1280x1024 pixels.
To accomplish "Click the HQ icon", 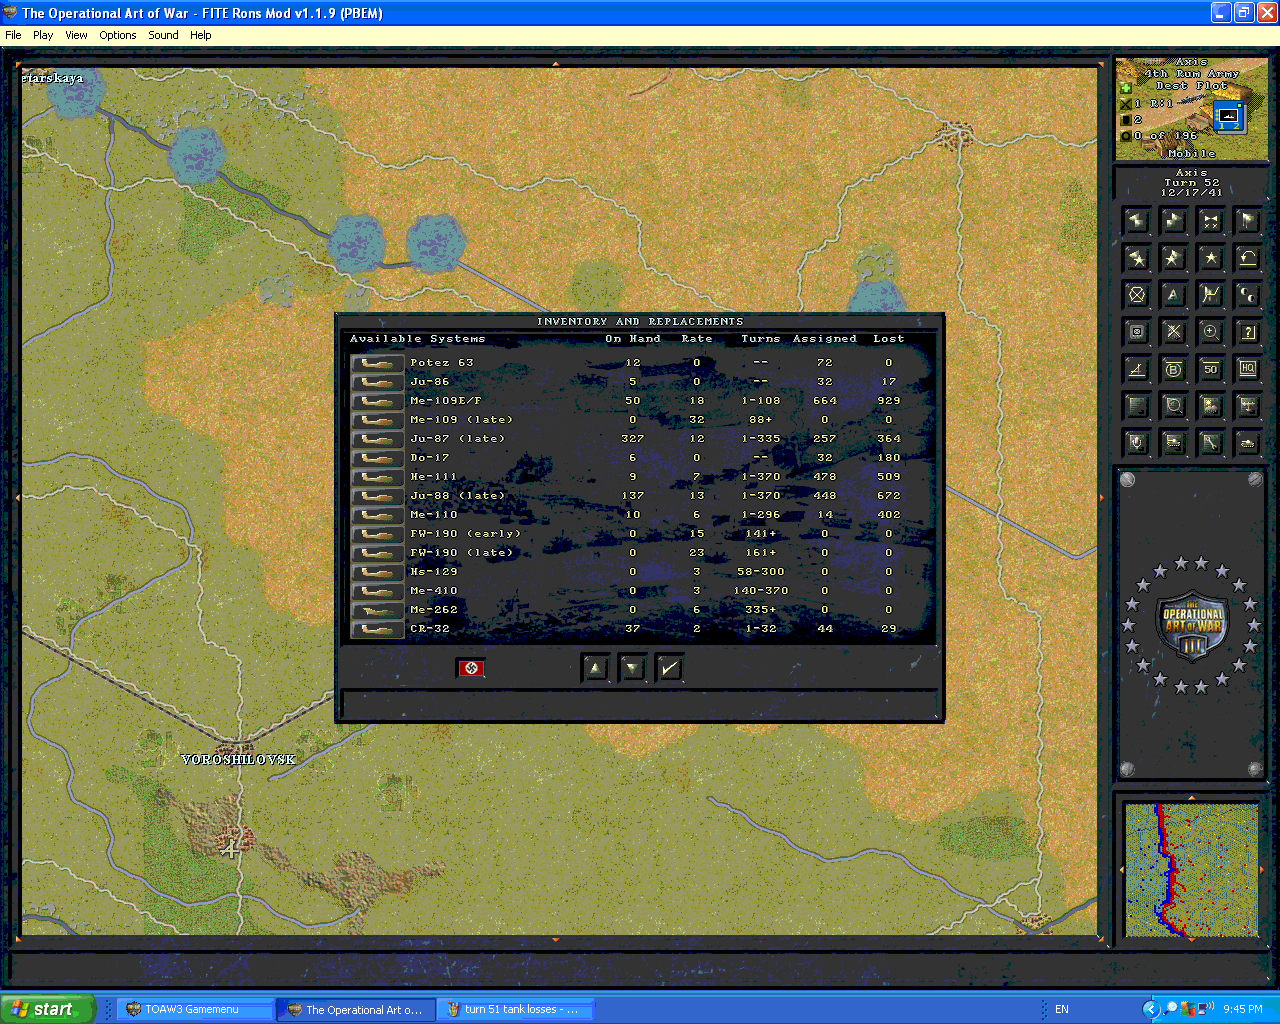I will pyautogui.click(x=1247, y=369).
